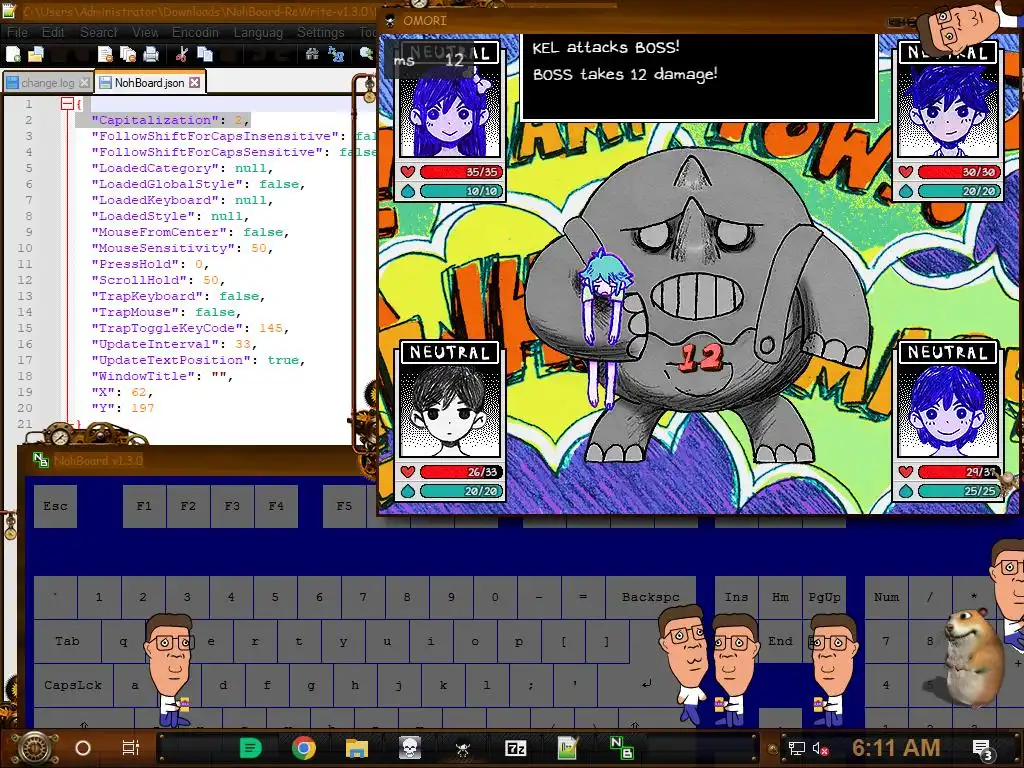Click the PgUp key in NohBoard
1024x768 pixels.
coord(824,597)
